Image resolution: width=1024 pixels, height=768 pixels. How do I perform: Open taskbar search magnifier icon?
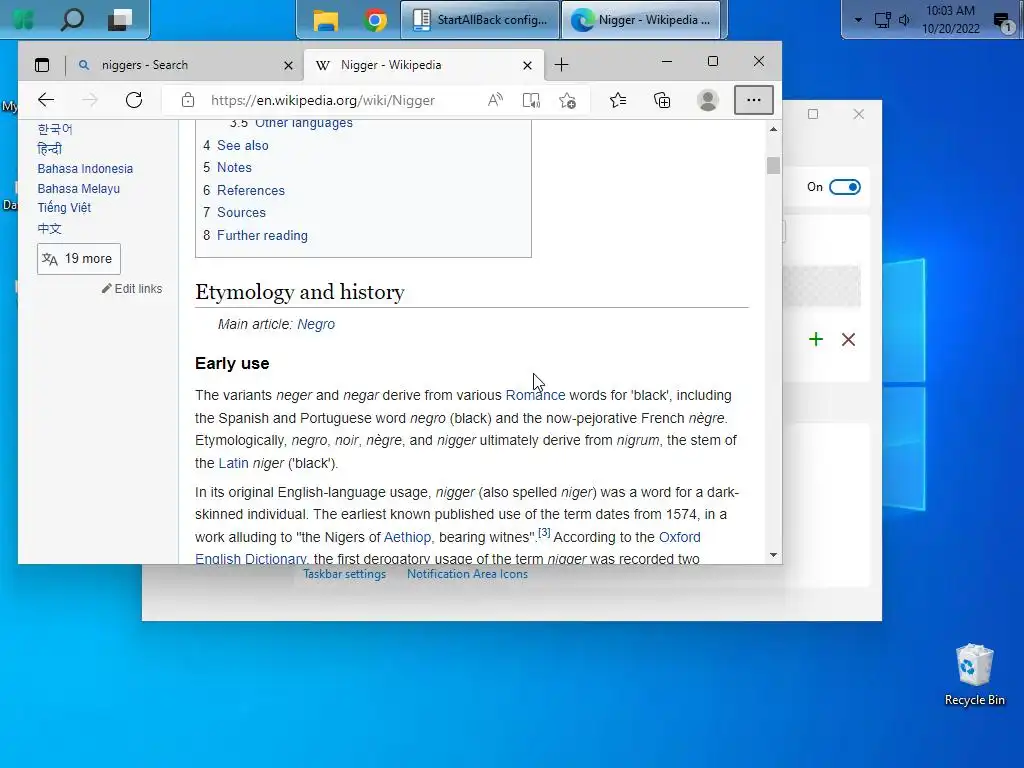[x=72, y=20]
